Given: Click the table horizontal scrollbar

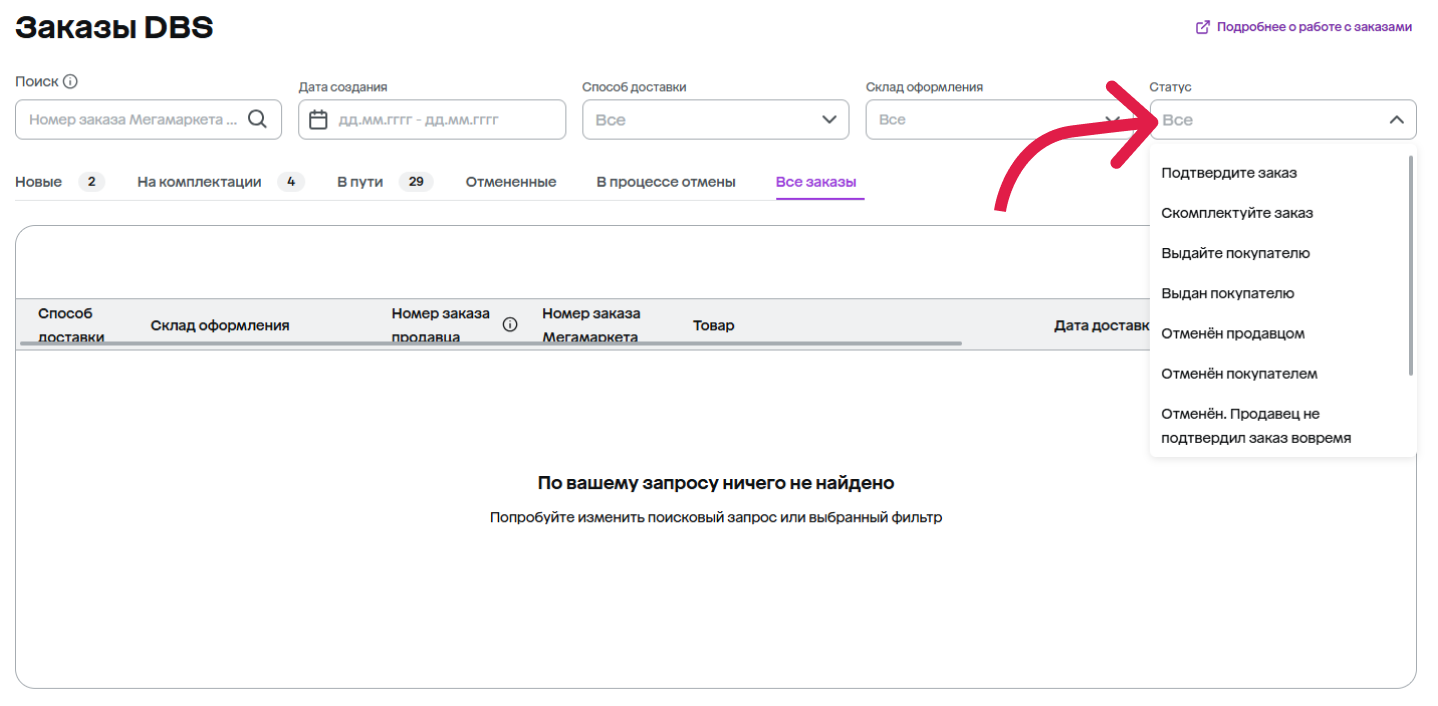Looking at the screenshot, I should pos(490,343).
